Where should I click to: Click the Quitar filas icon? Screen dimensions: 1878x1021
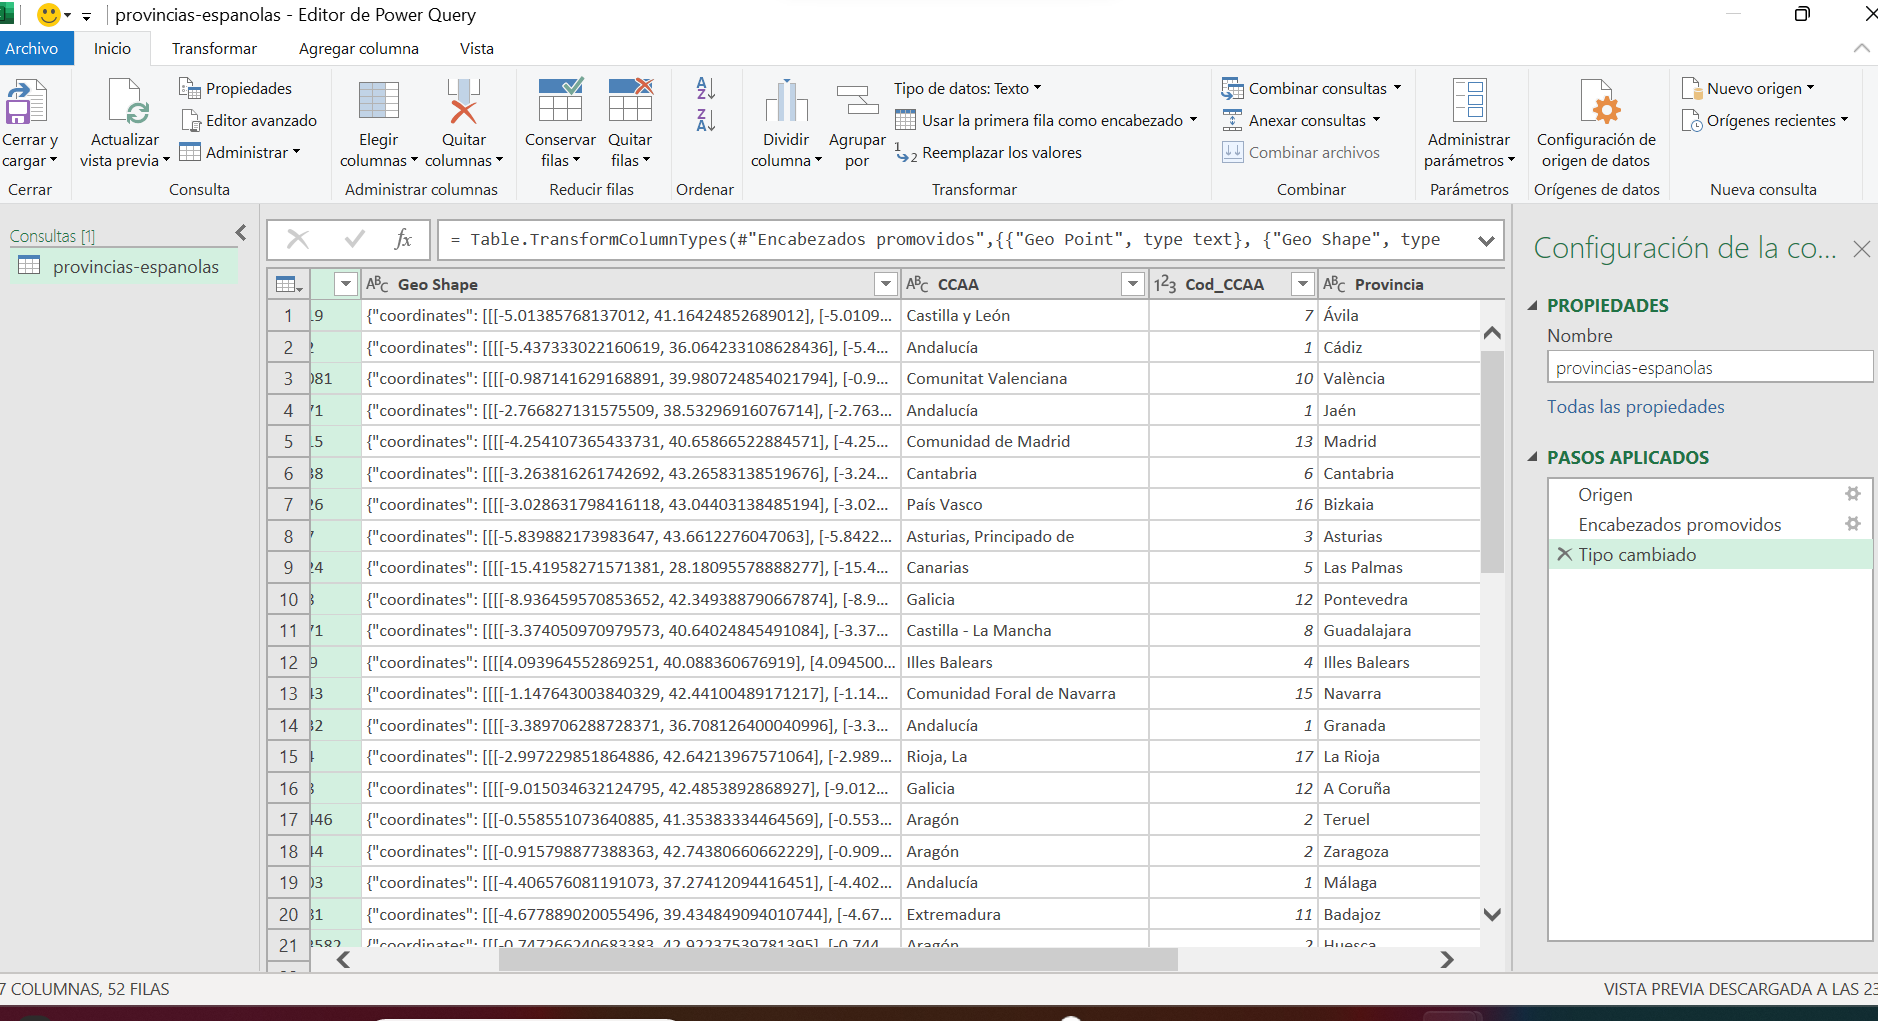[630, 100]
